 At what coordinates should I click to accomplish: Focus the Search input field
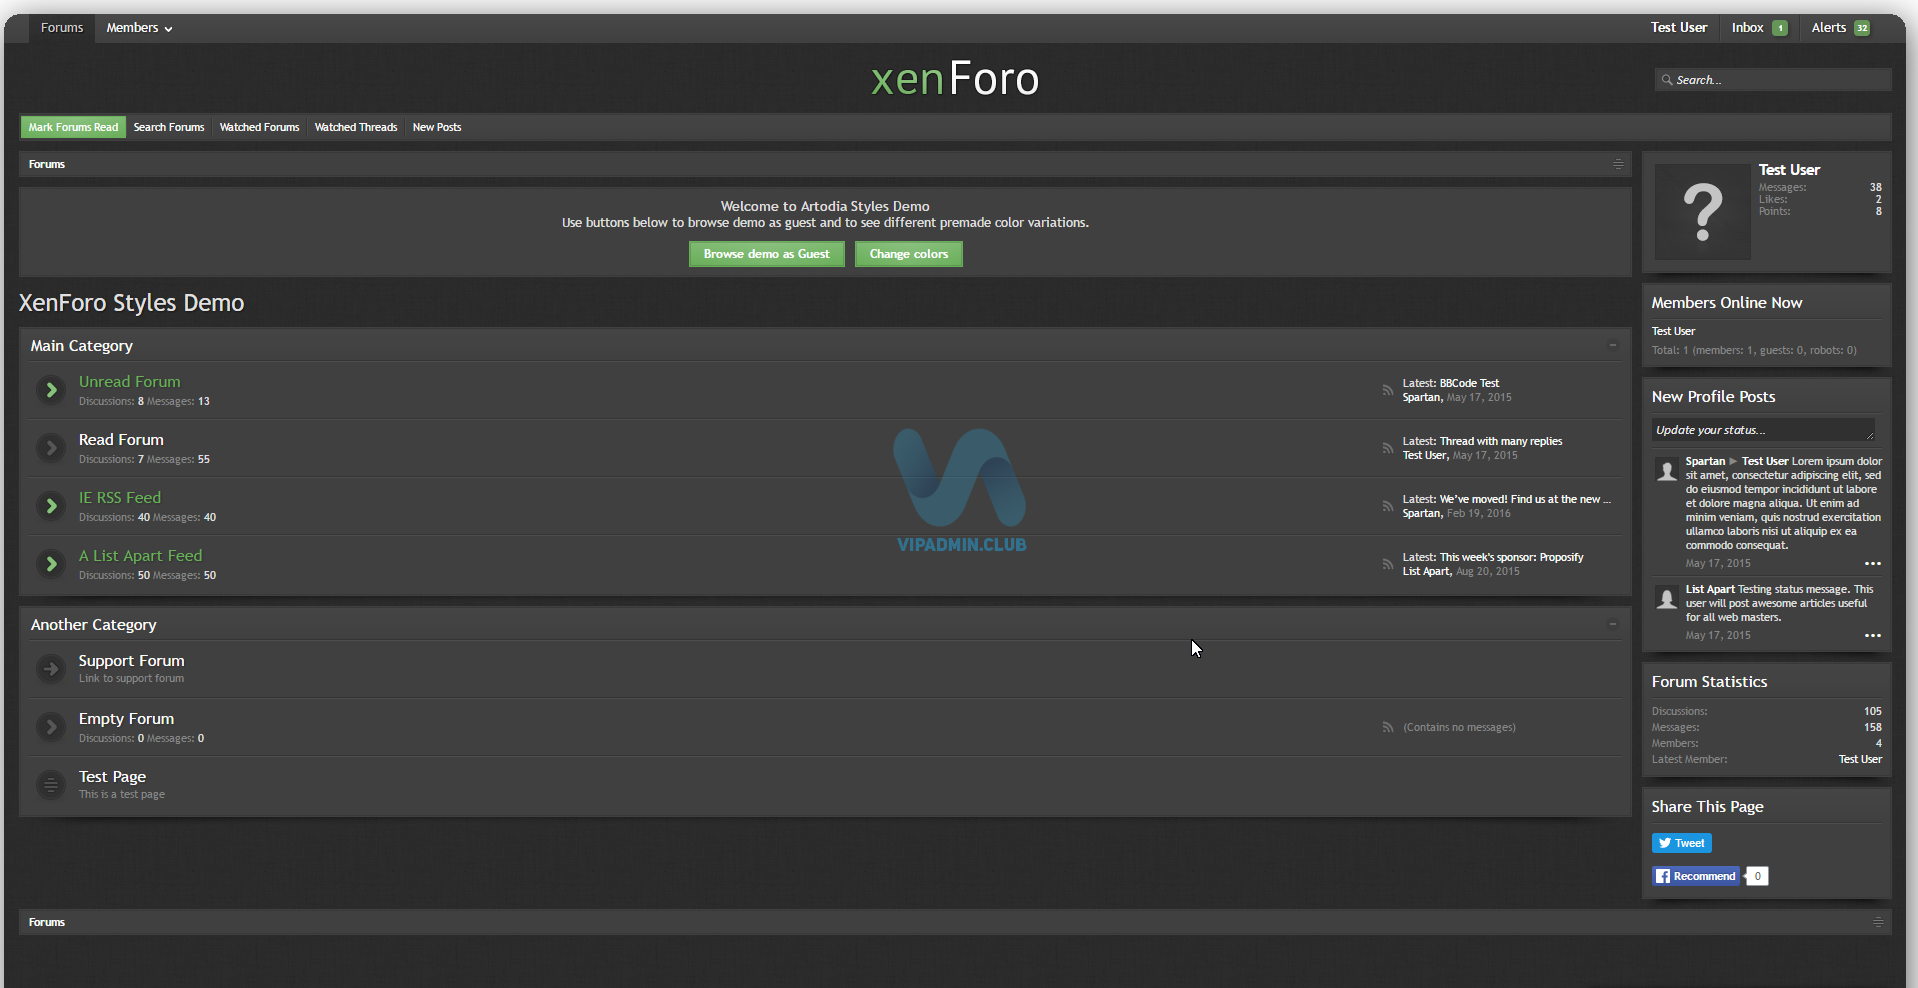[1773, 80]
